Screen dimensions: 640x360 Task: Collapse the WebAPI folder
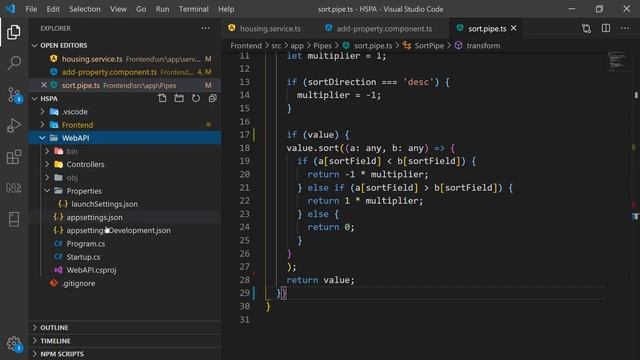[42, 138]
